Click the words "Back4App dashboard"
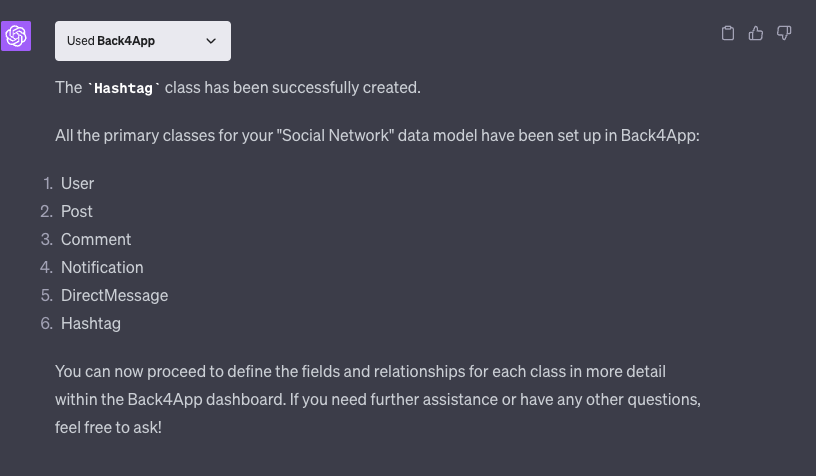This screenshot has width=816, height=476. 206,400
